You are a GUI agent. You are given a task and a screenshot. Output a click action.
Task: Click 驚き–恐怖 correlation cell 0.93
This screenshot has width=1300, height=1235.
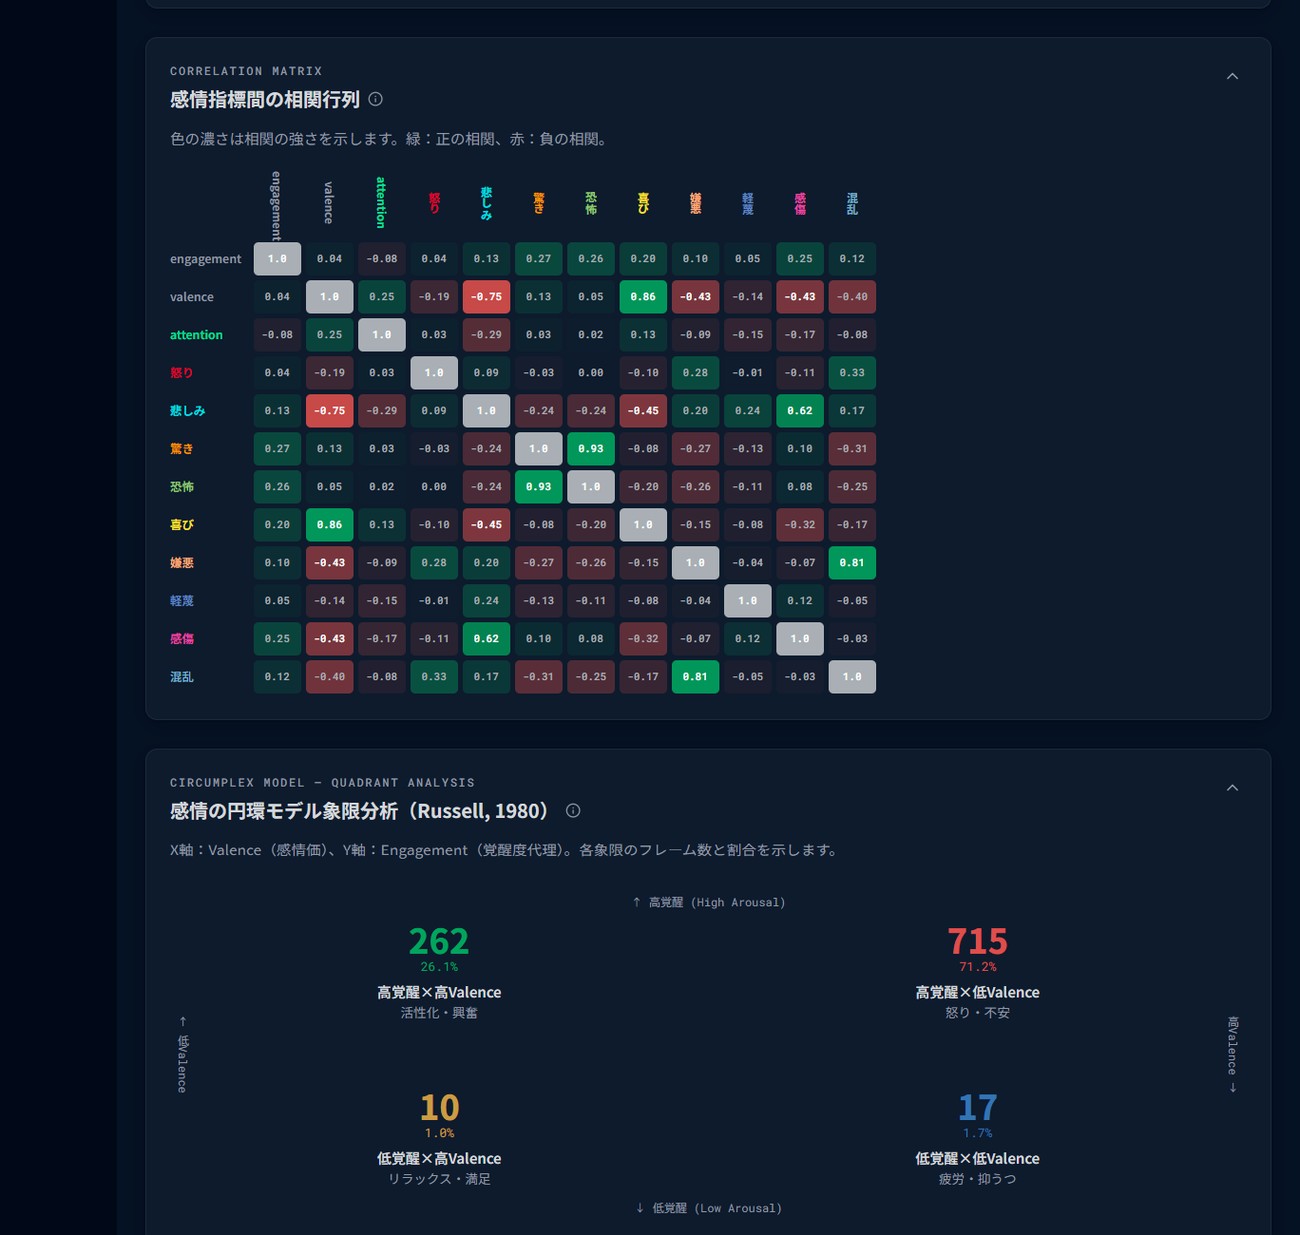(591, 449)
